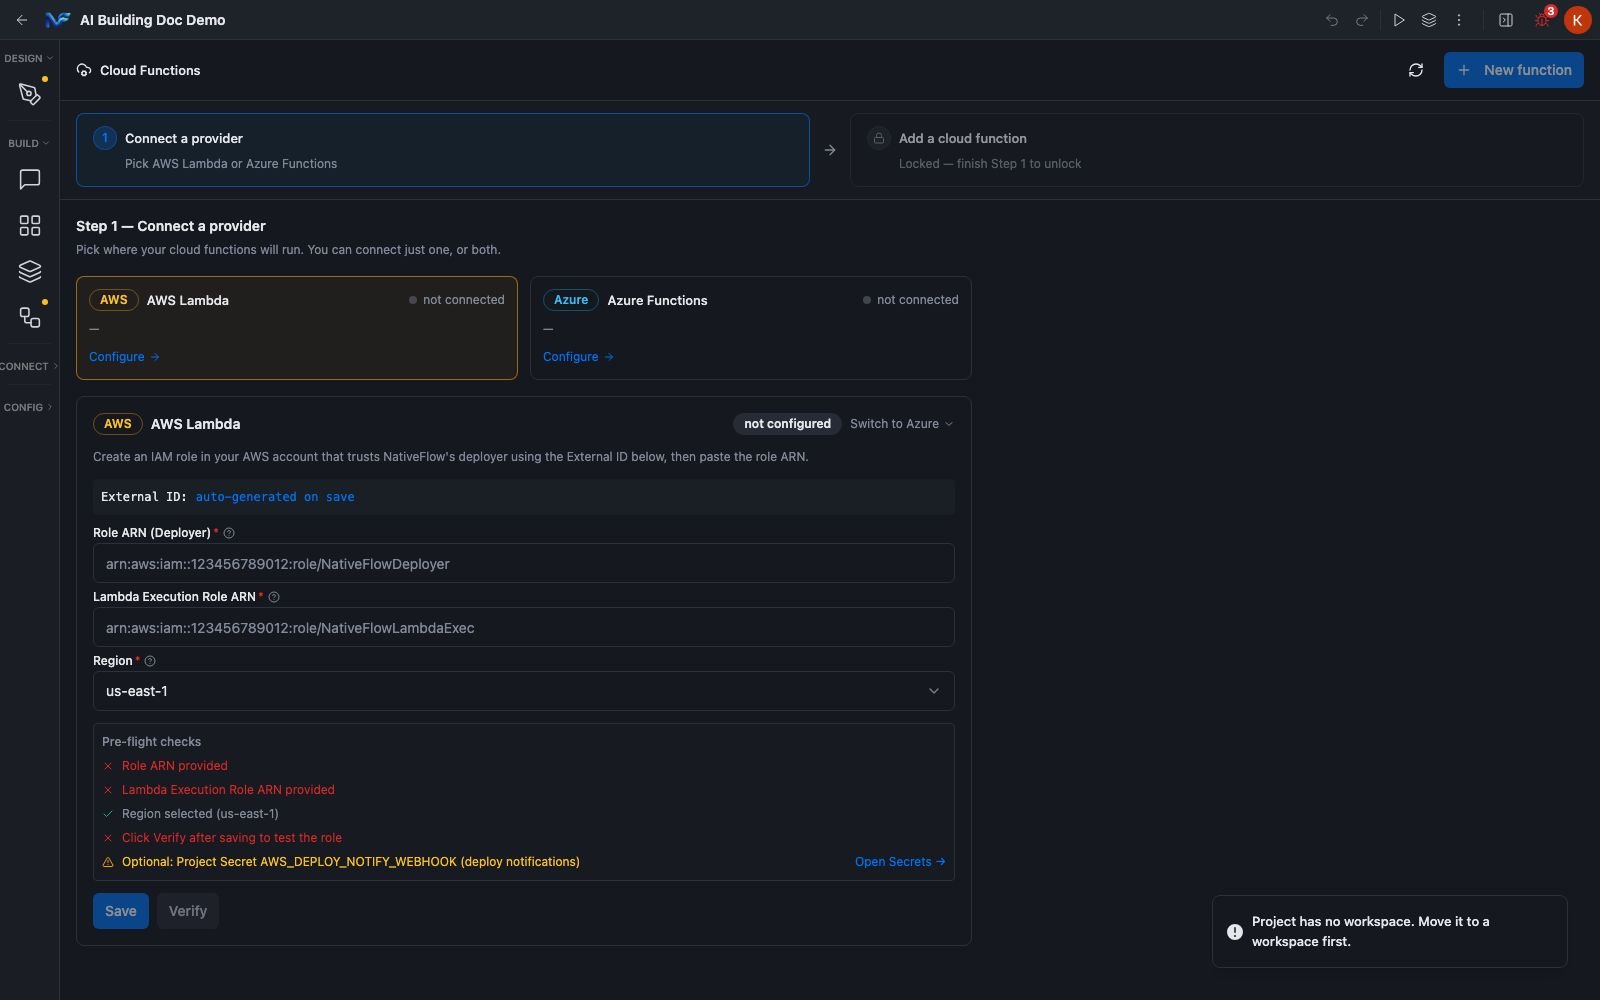
Task: Choose the Azure Functions provider card
Action: (751, 328)
